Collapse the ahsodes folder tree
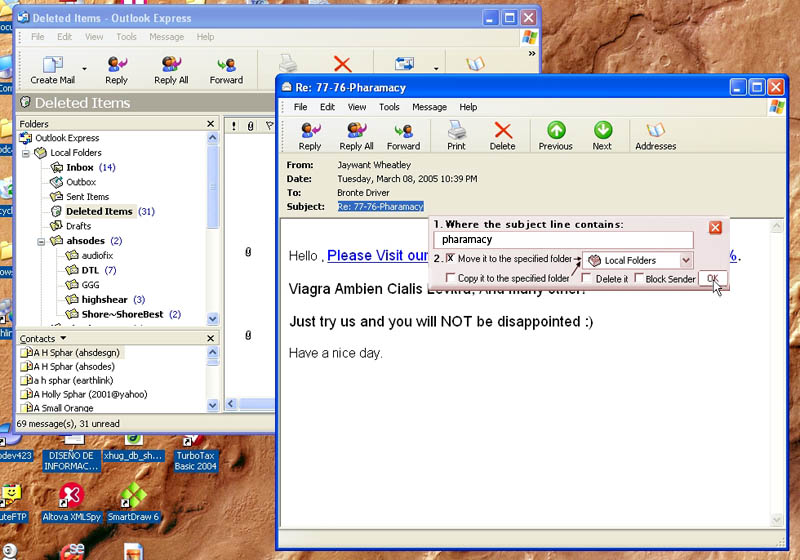 [41, 241]
